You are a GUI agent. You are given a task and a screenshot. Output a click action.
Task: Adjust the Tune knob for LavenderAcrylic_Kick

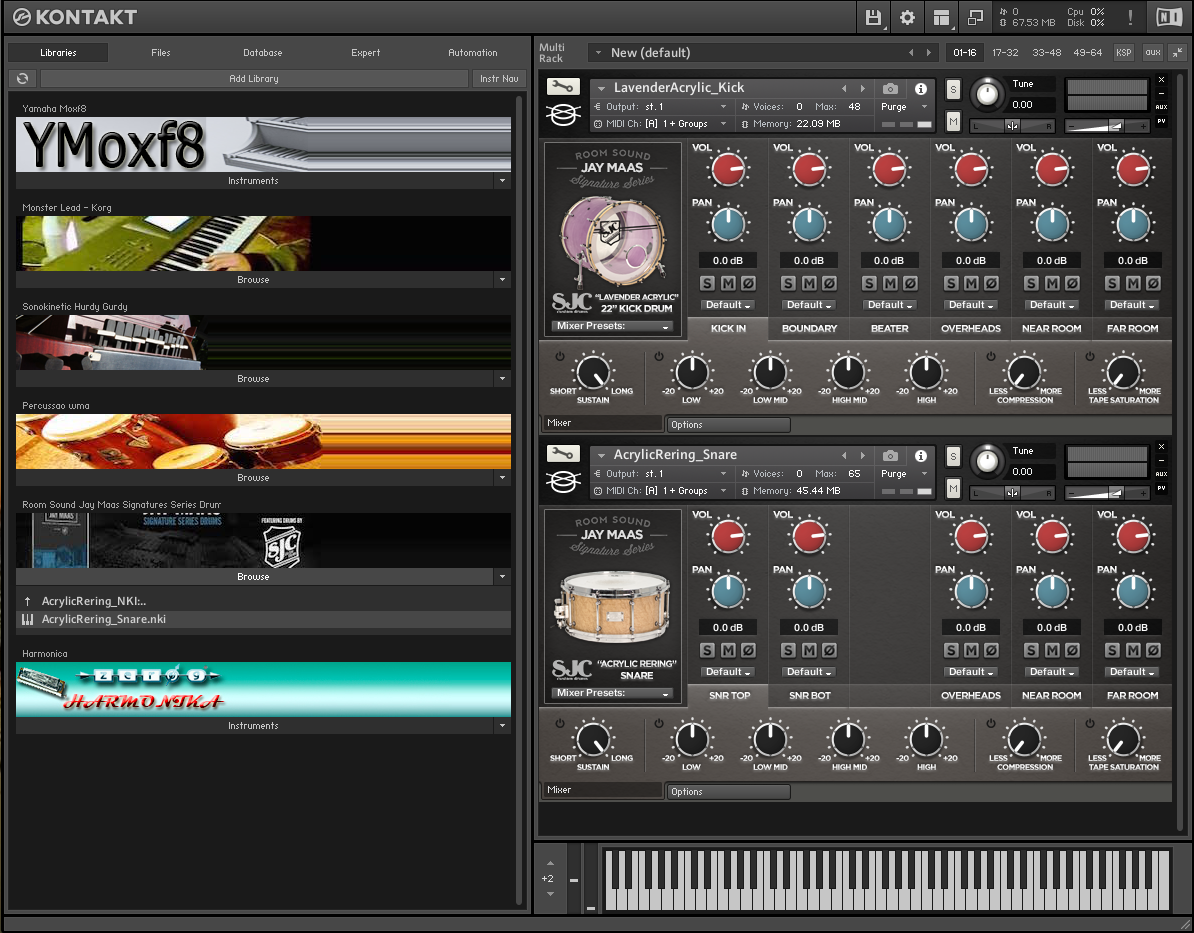point(987,94)
